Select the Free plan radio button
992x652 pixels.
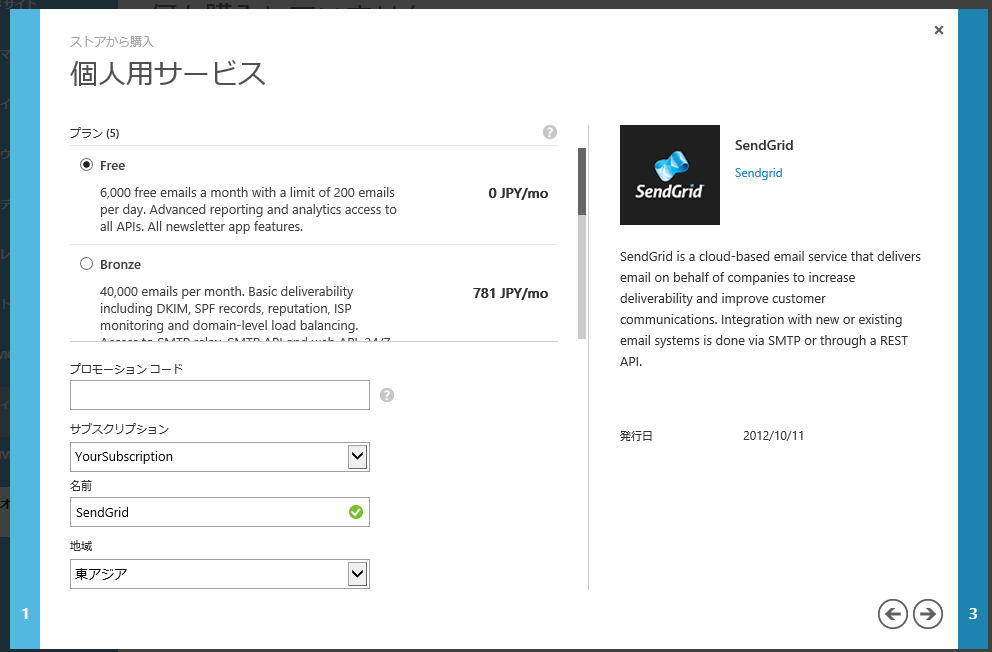[x=86, y=165]
